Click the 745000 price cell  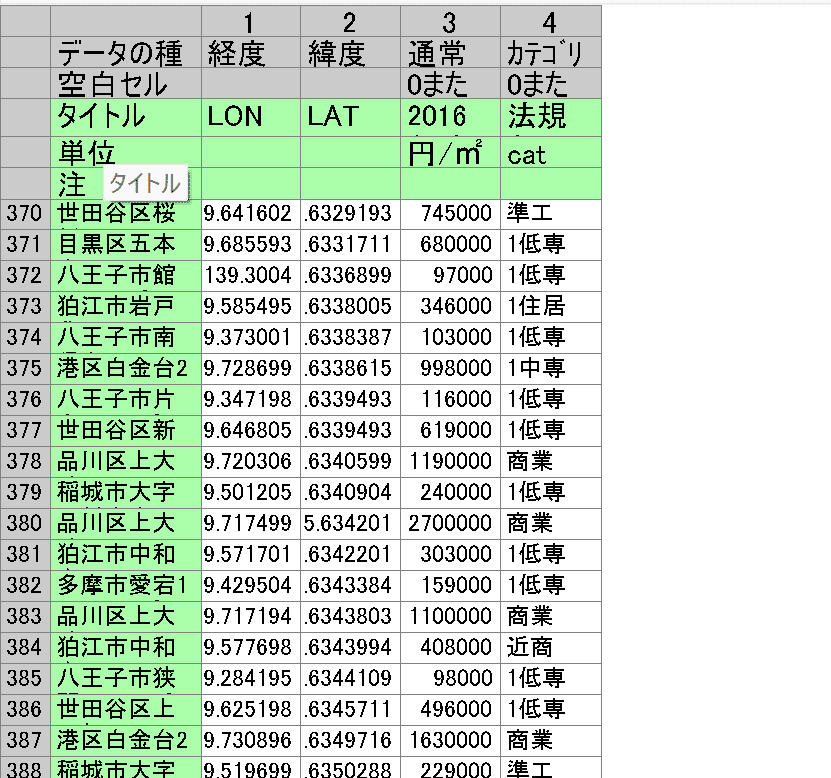(450, 214)
